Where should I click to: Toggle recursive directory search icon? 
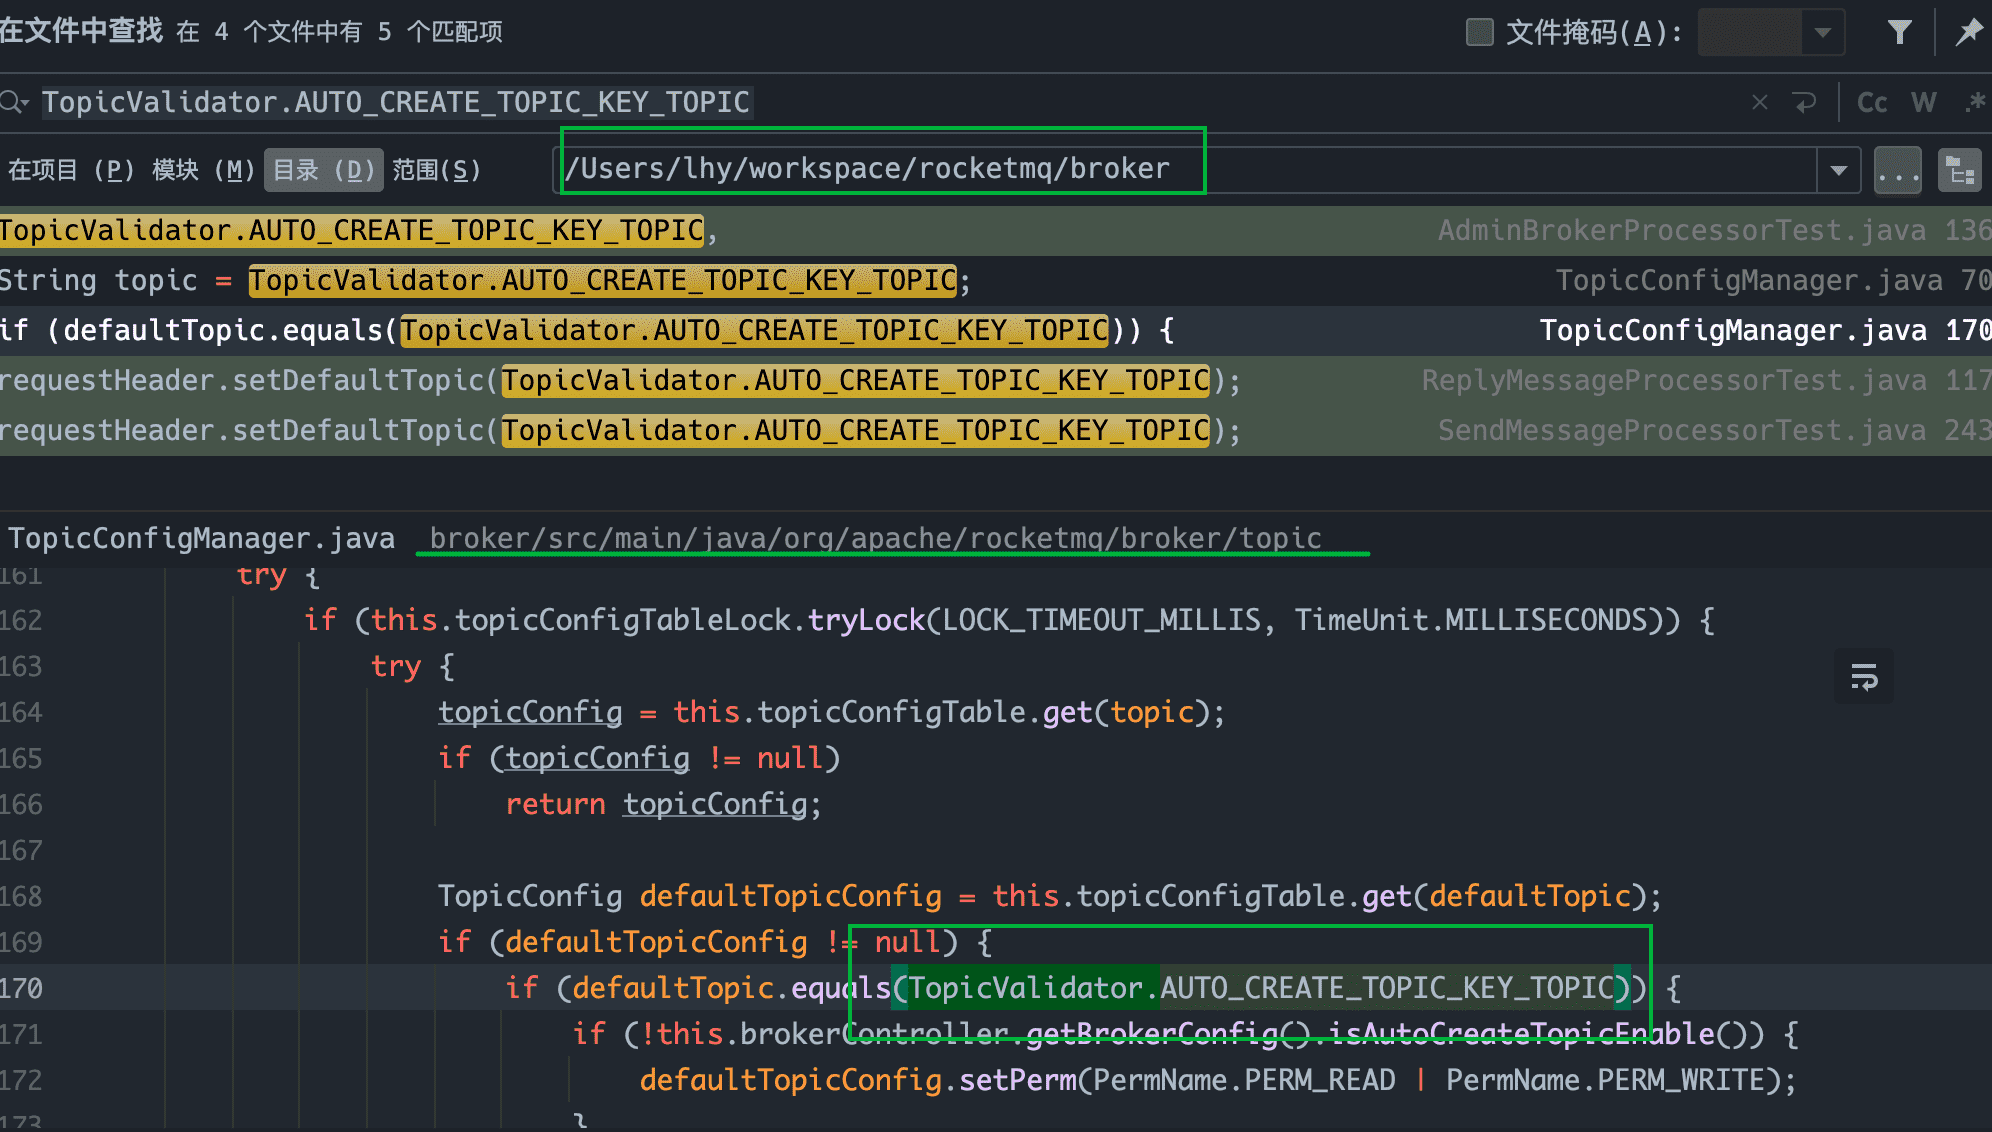pos(1960,170)
